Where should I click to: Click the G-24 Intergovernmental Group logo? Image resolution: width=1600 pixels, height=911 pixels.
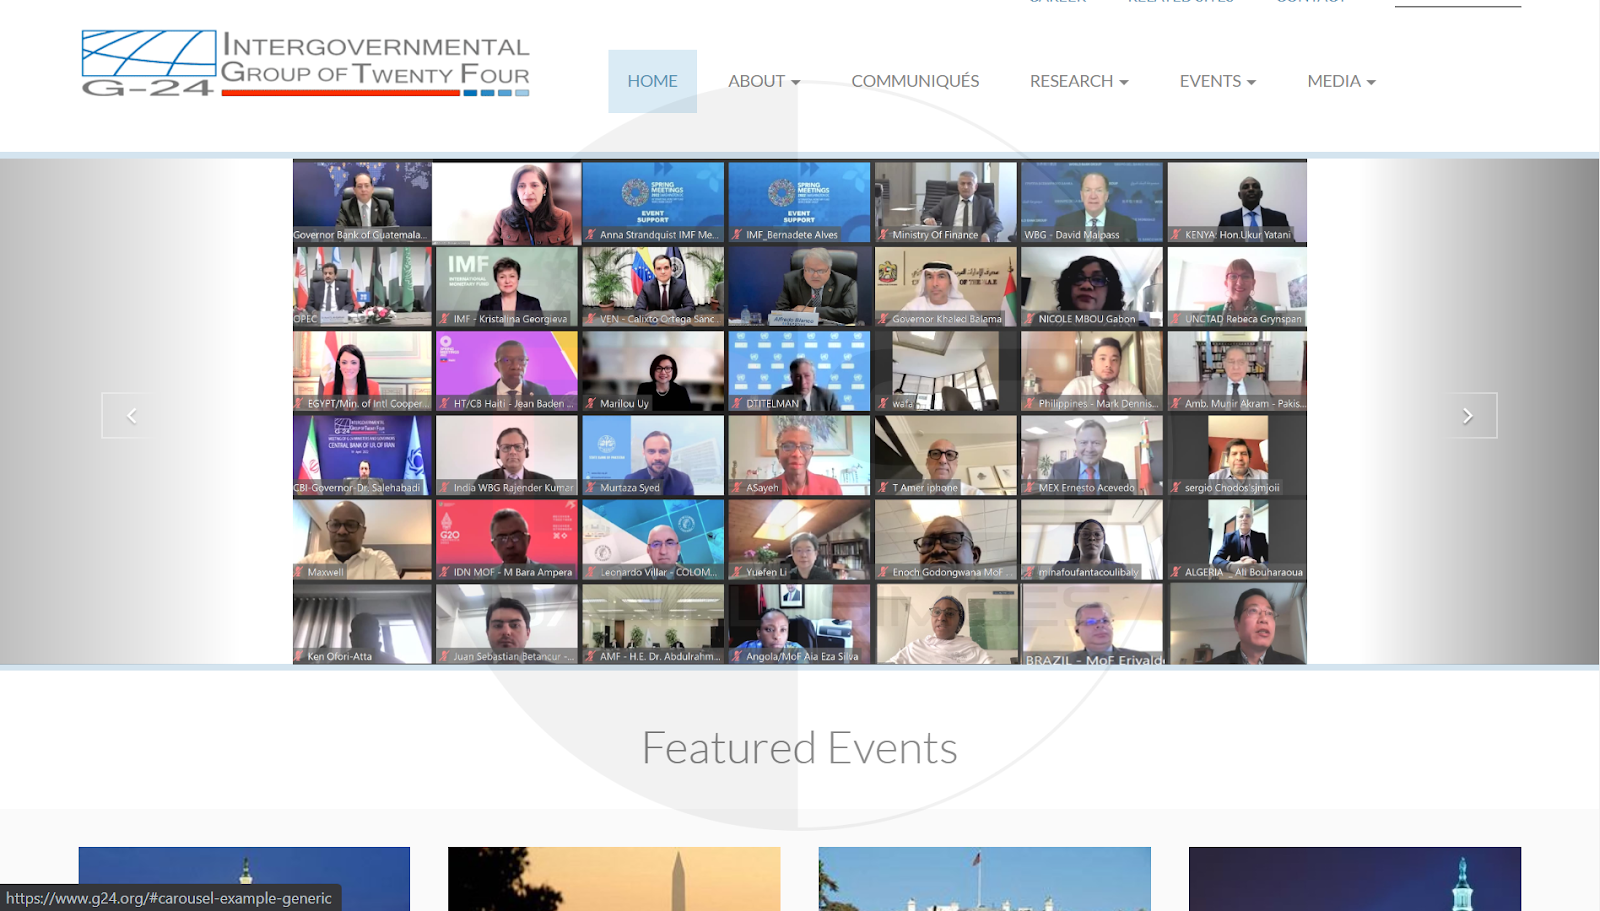pyautogui.click(x=305, y=64)
